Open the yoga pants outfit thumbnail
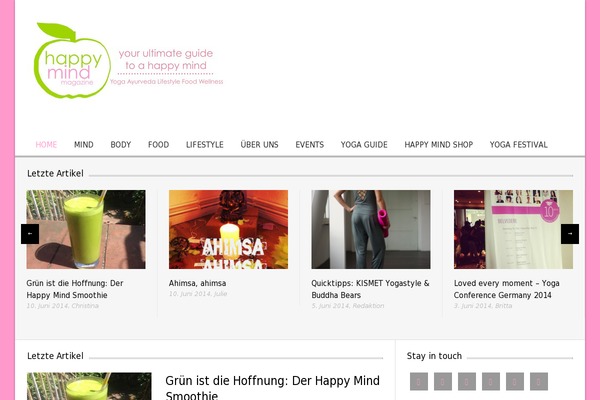 coord(371,229)
